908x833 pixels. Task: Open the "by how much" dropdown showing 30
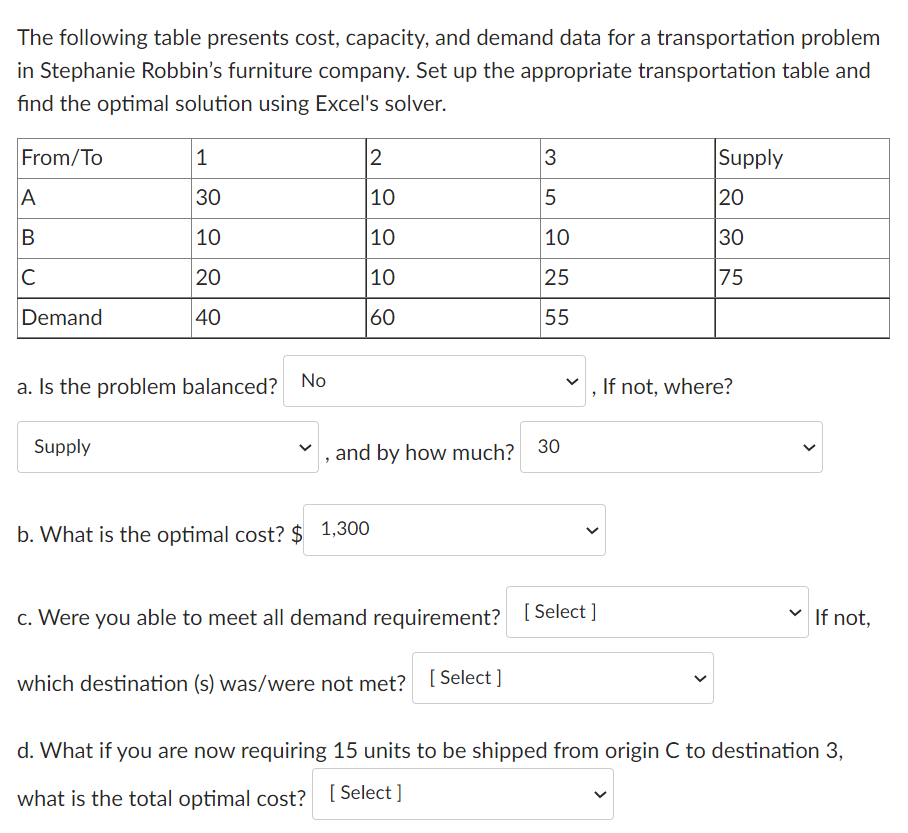tap(671, 447)
